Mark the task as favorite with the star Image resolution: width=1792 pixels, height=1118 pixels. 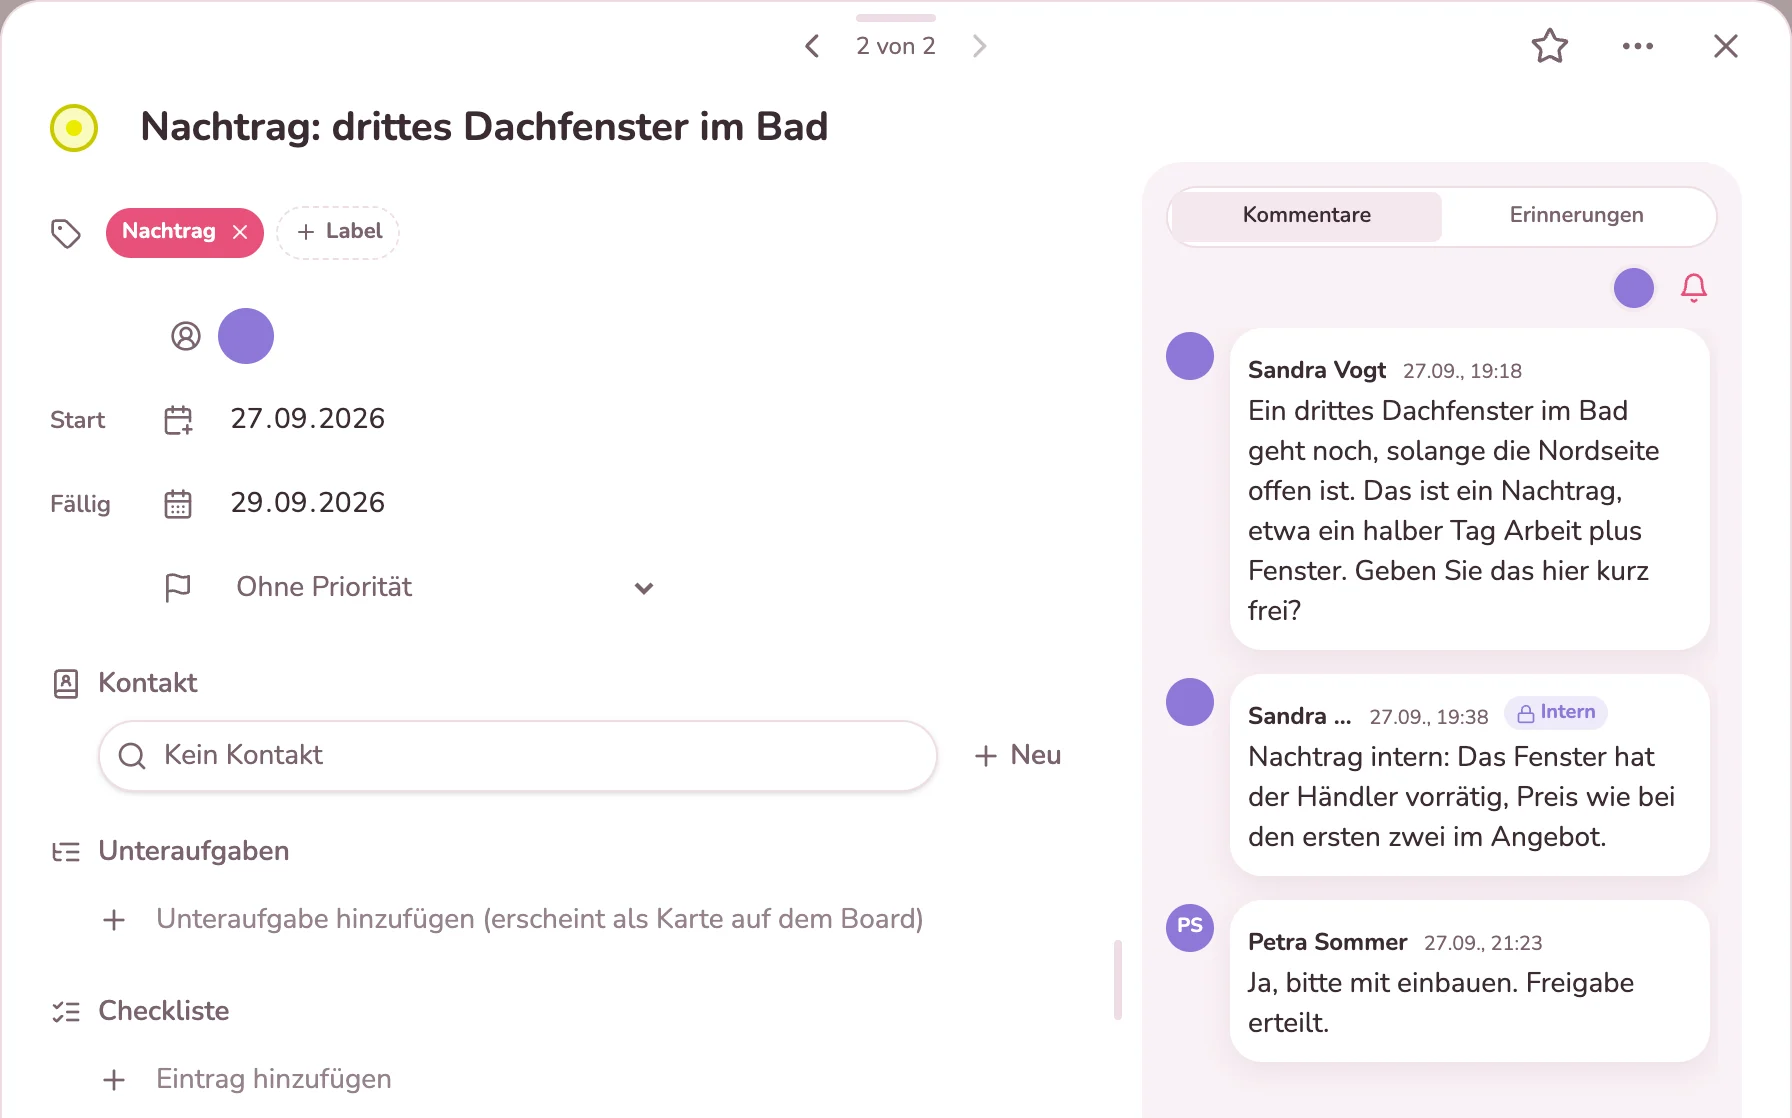pyautogui.click(x=1550, y=46)
